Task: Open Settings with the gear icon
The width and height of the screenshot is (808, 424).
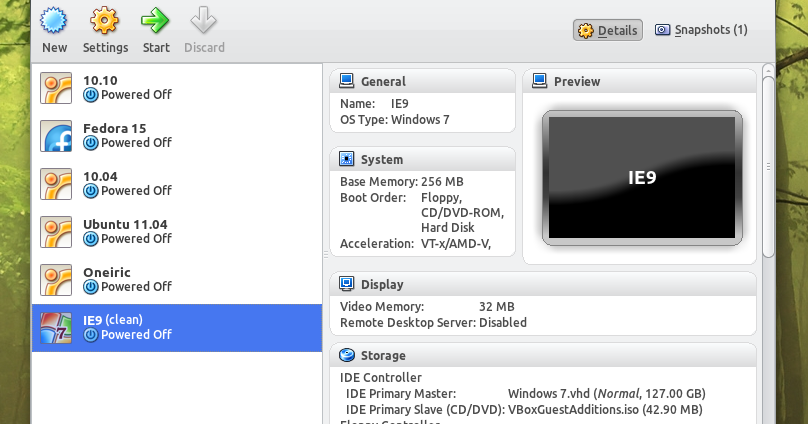Action: click(x=105, y=21)
